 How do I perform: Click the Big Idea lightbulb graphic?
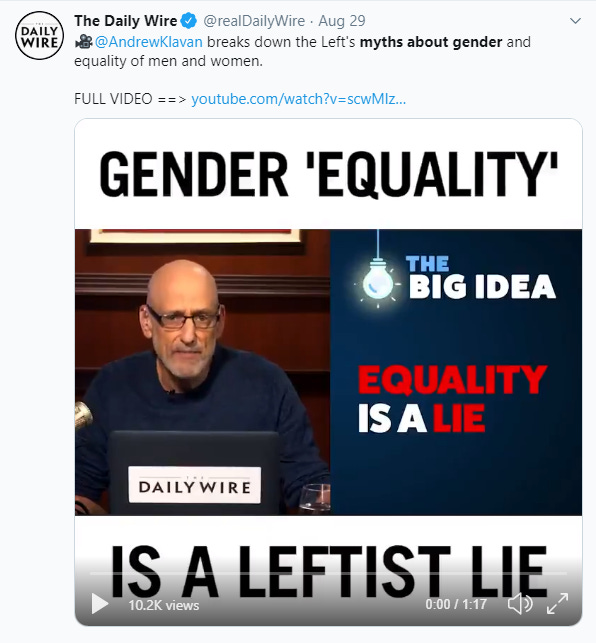[377, 281]
